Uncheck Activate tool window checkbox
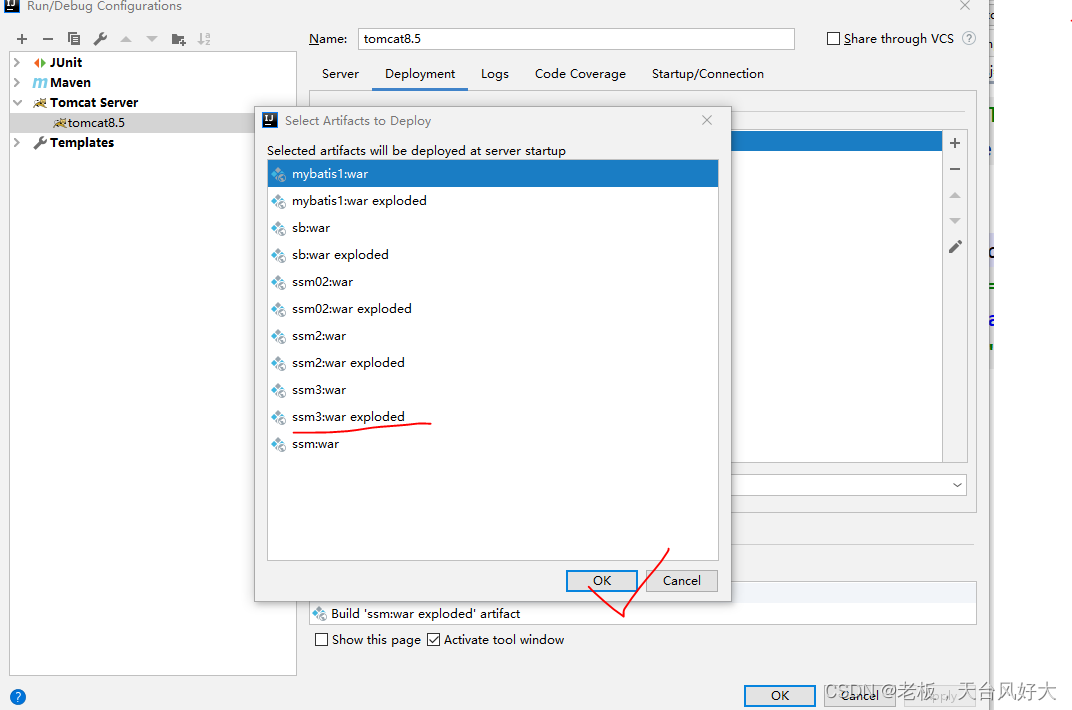 433,640
